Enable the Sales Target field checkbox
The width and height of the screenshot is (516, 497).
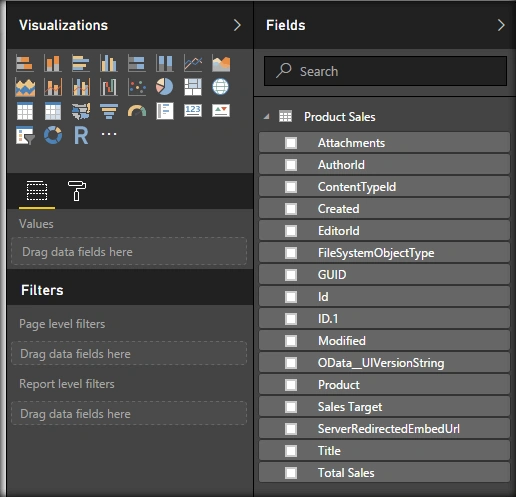(291, 407)
